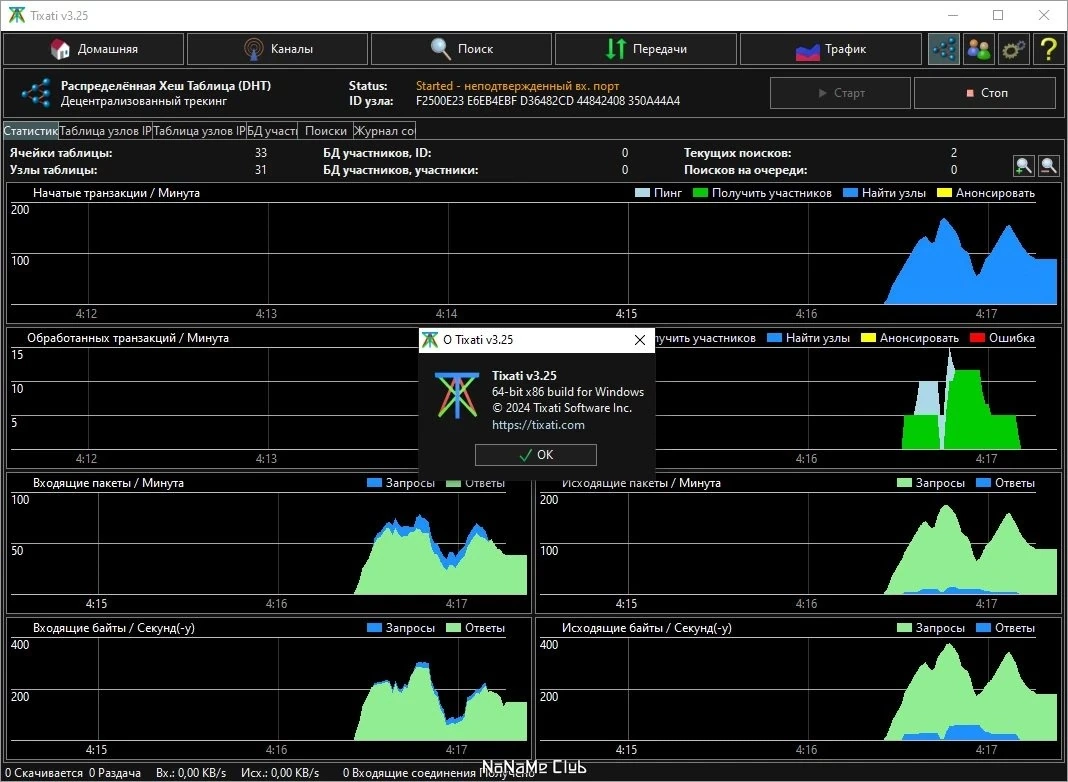Switch to the Передачи section
Image resolution: width=1068 pixels, height=782 pixels.
click(x=646, y=49)
